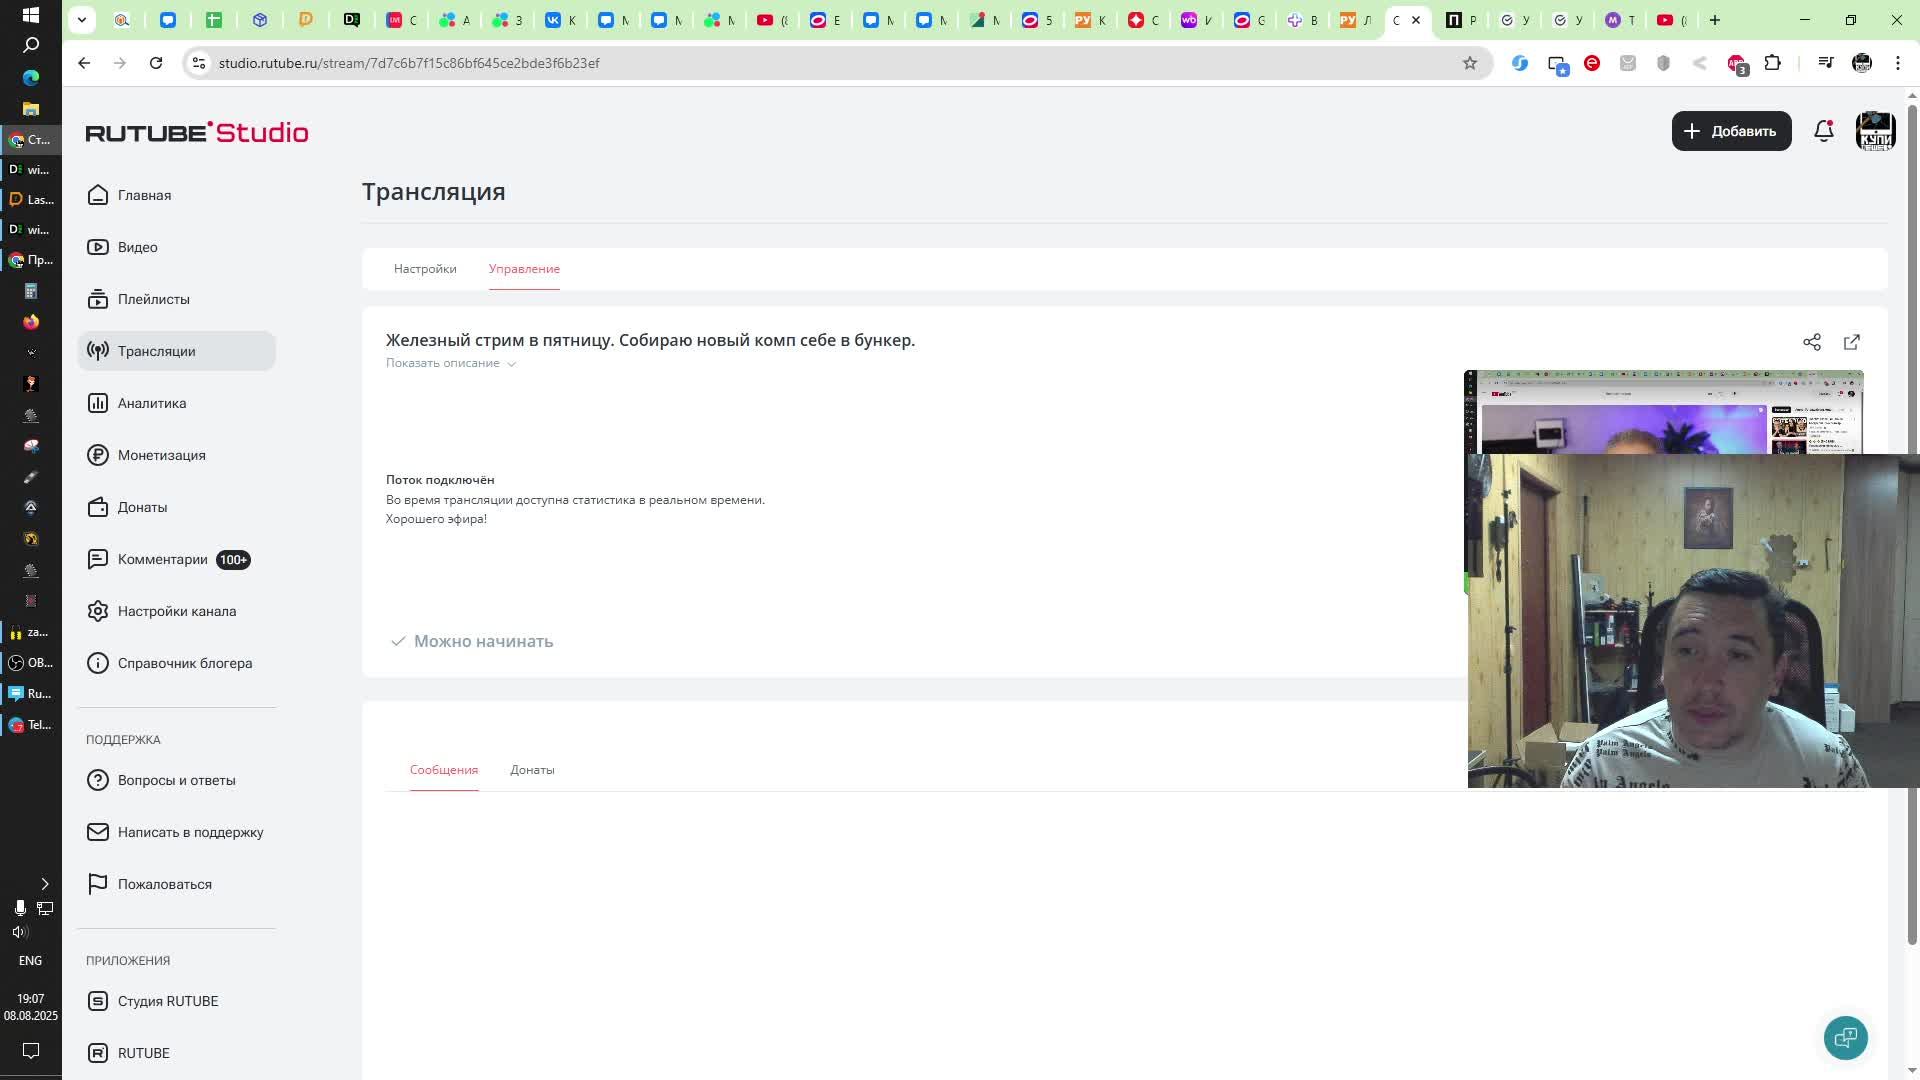Image resolution: width=1920 pixels, height=1080 pixels.
Task: Open stream in new window icon
Action: pos(1851,342)
